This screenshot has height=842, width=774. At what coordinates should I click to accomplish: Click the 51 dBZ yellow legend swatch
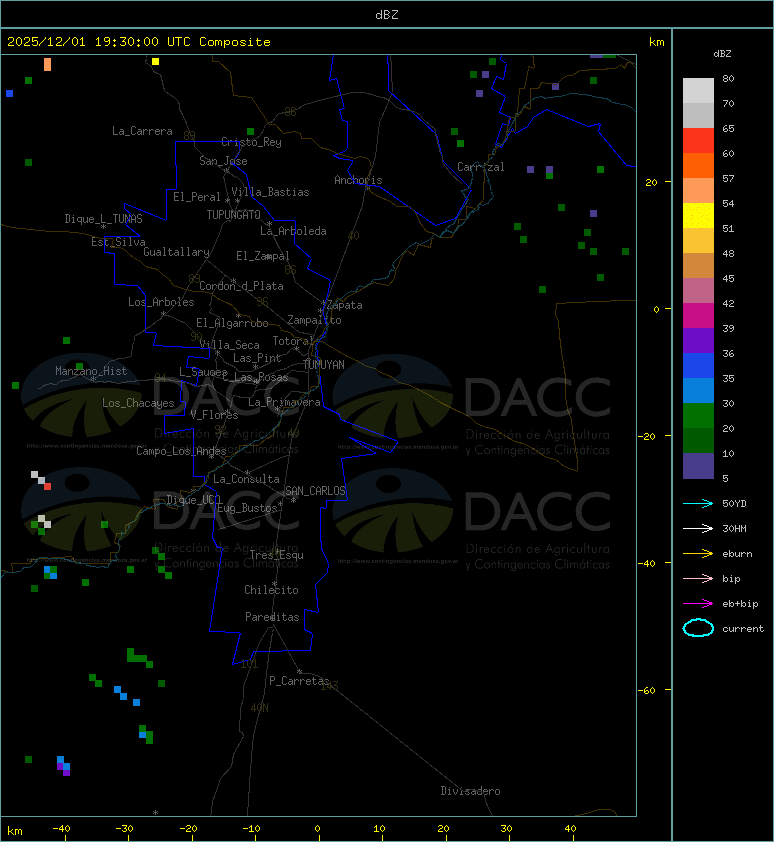pyautogui.click(x=698, y=215)
